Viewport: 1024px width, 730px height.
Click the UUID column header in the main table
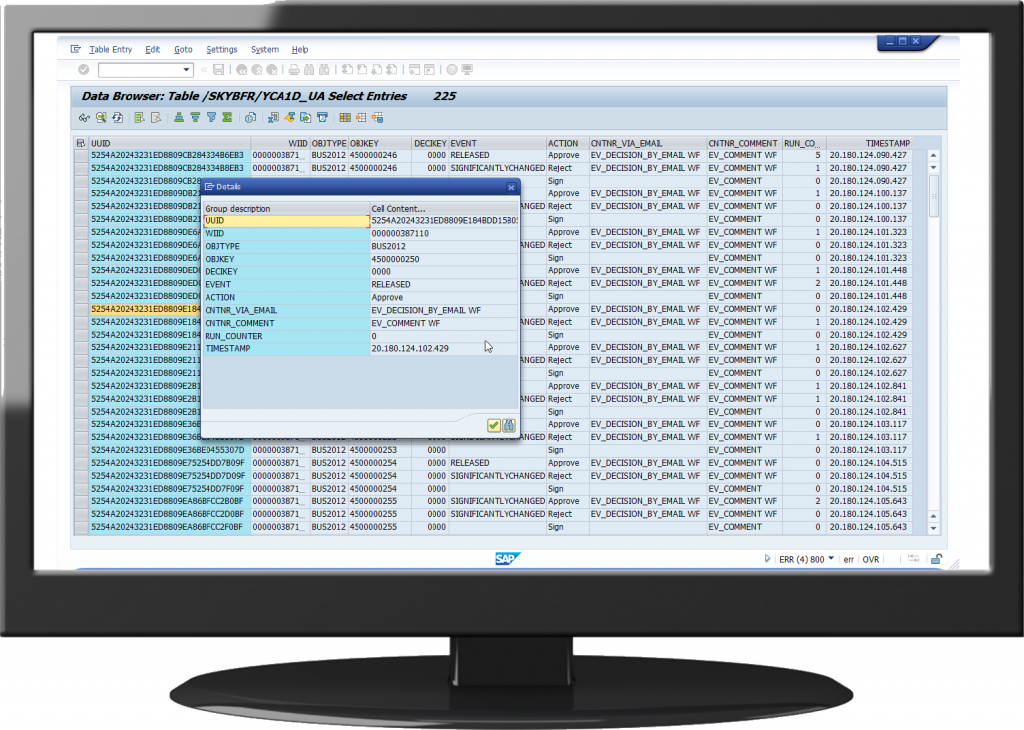point(170,143)
